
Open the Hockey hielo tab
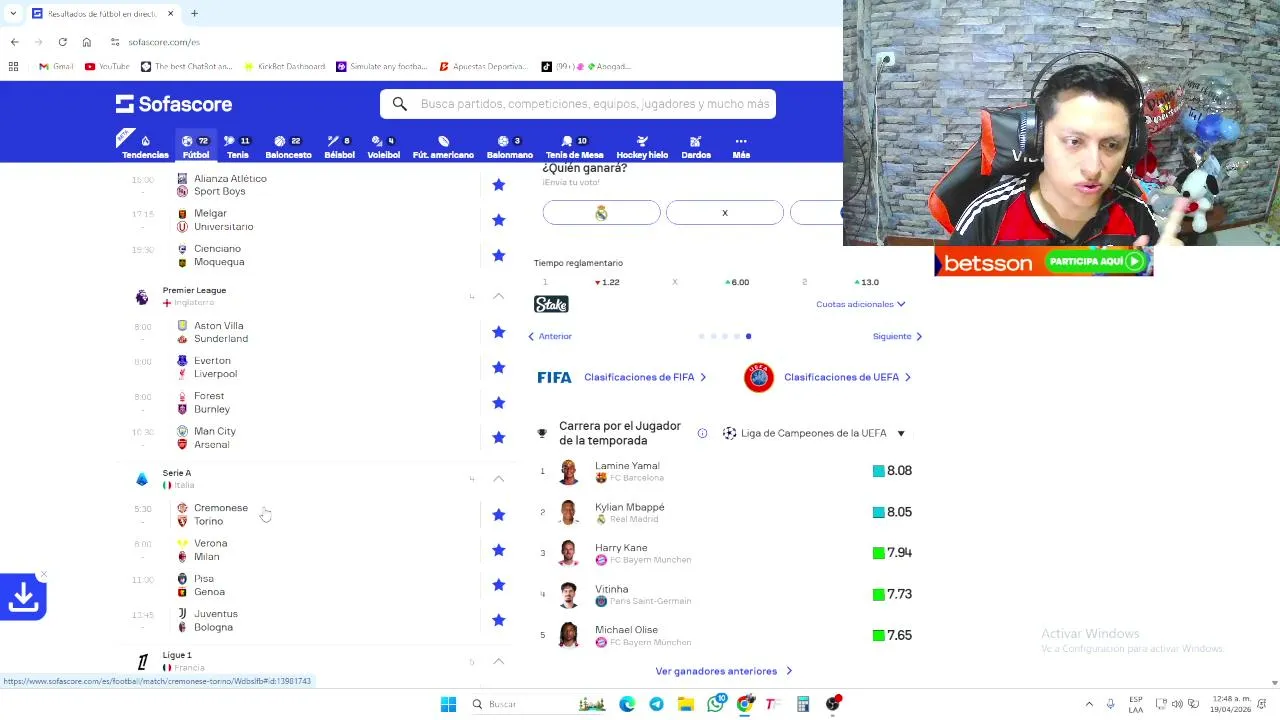pyautogui.click(x=642, y=147)
